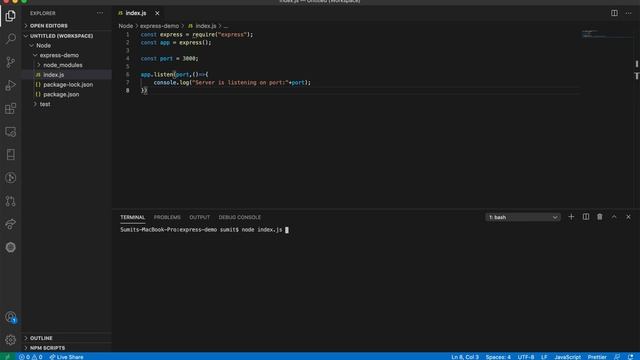The image size is (640, 360).
Task: Open the Run and Debug view
Action: [11, 85]
